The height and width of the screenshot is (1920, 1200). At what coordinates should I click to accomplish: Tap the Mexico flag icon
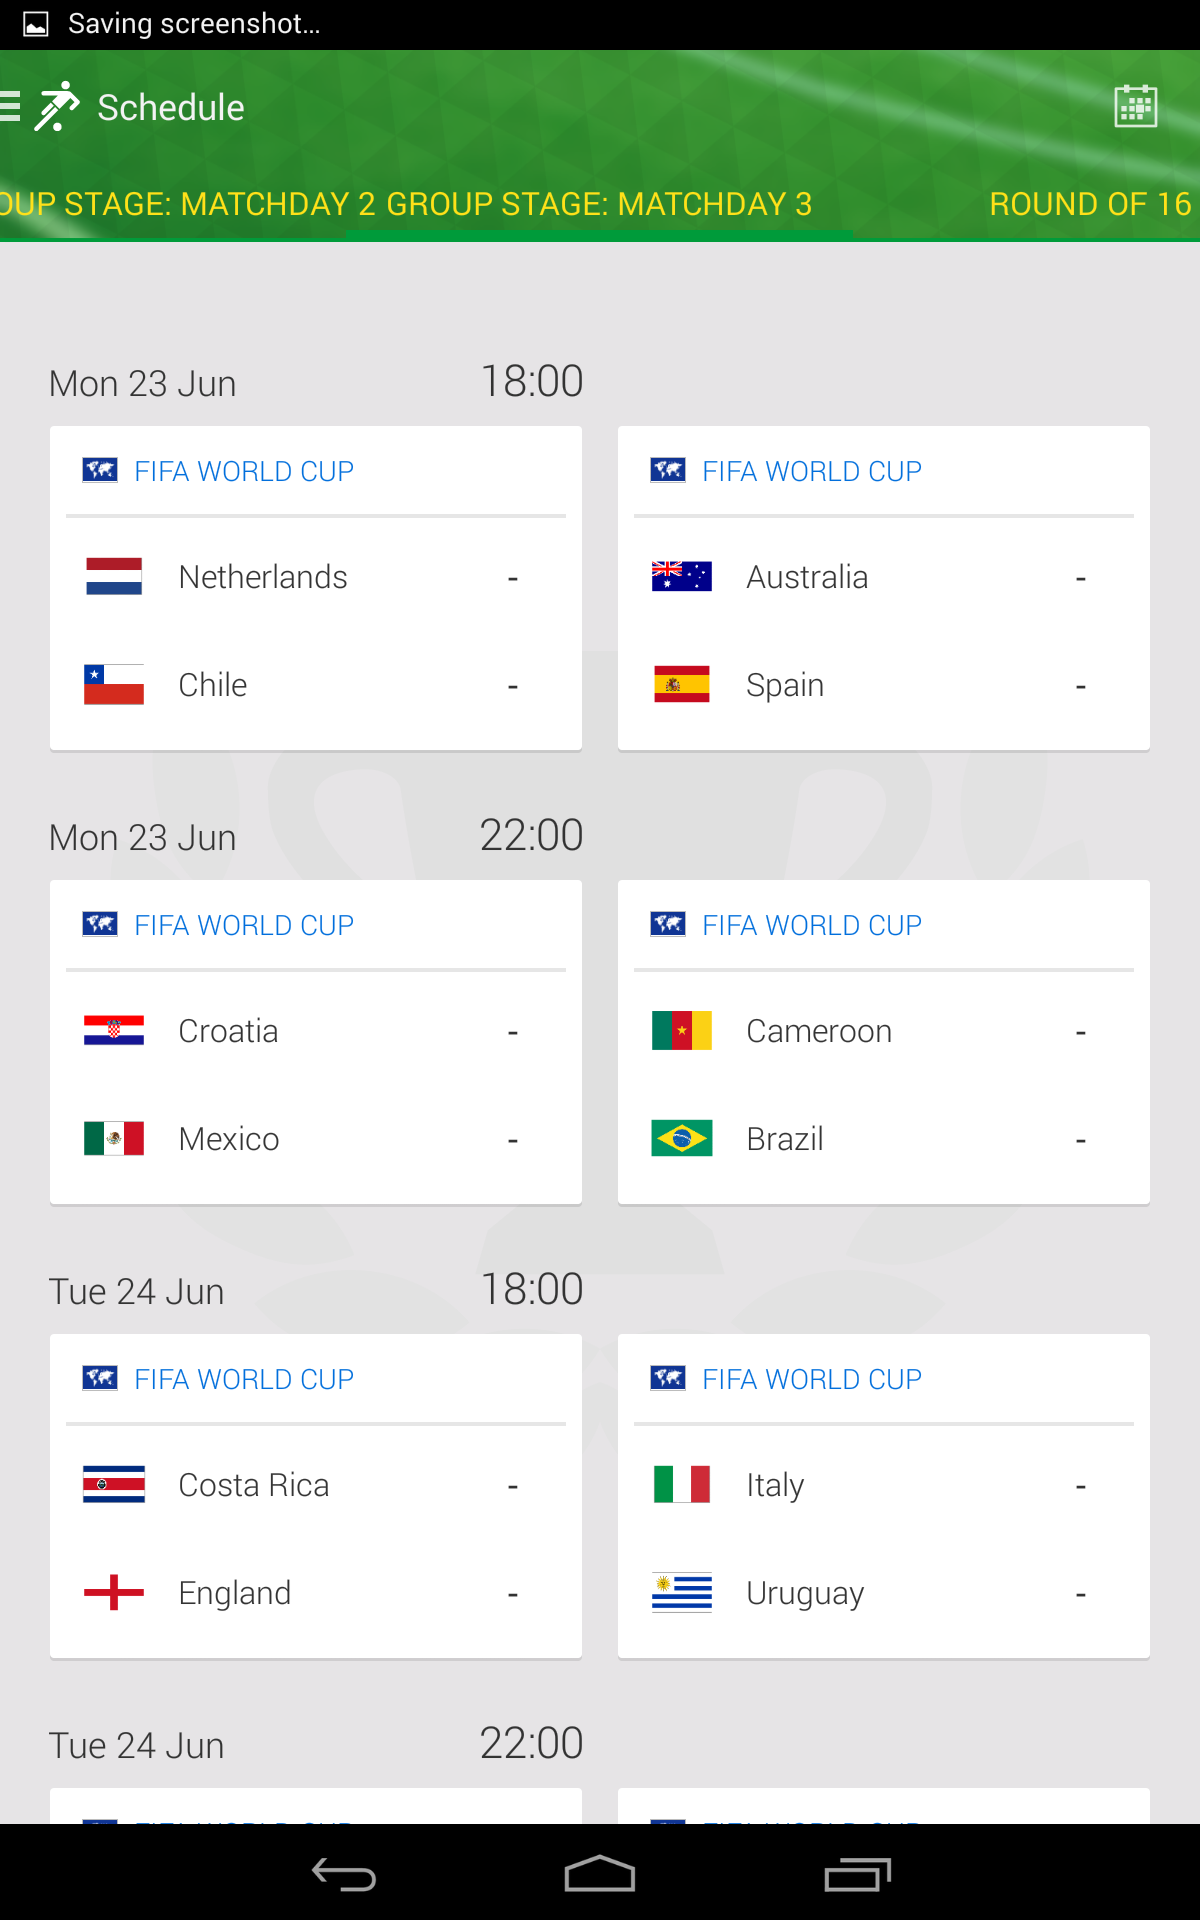(x=114, y=1138)
